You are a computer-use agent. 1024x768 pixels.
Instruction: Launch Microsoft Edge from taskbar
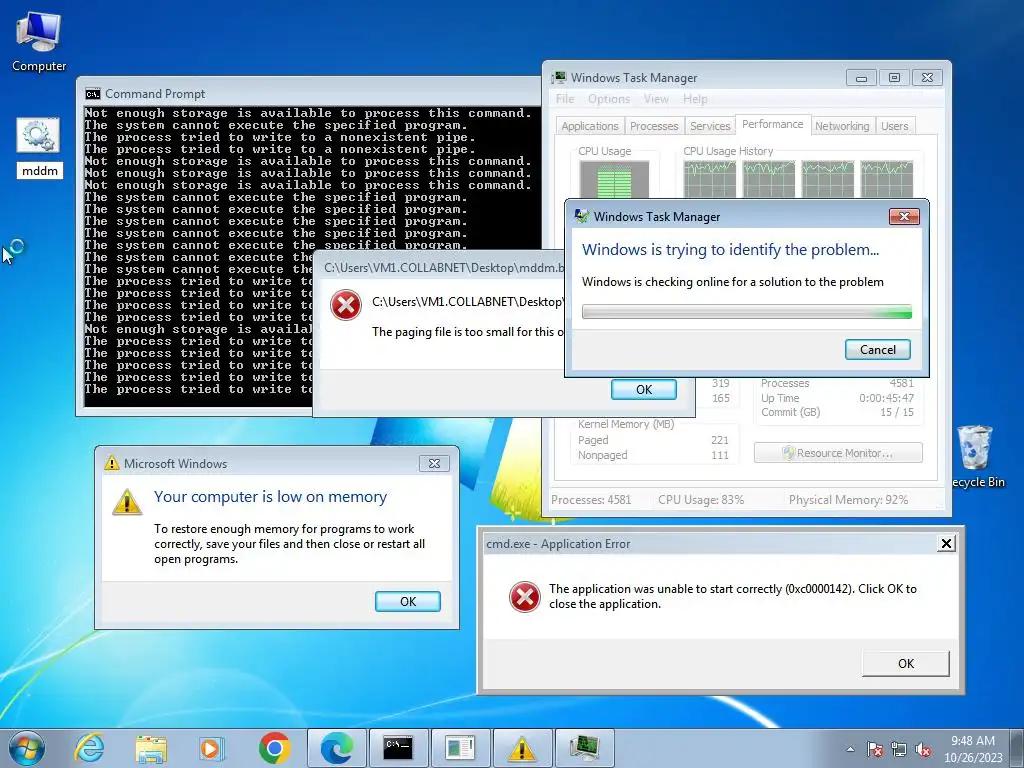pyautogui.click(x=337, y=748)
